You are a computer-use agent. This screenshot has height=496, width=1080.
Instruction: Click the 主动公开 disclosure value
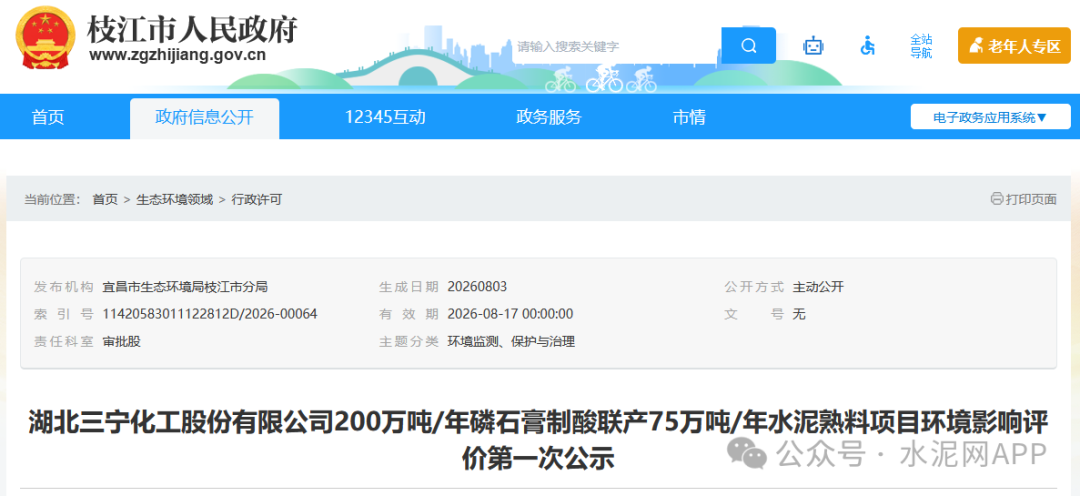tap(818, 287)
